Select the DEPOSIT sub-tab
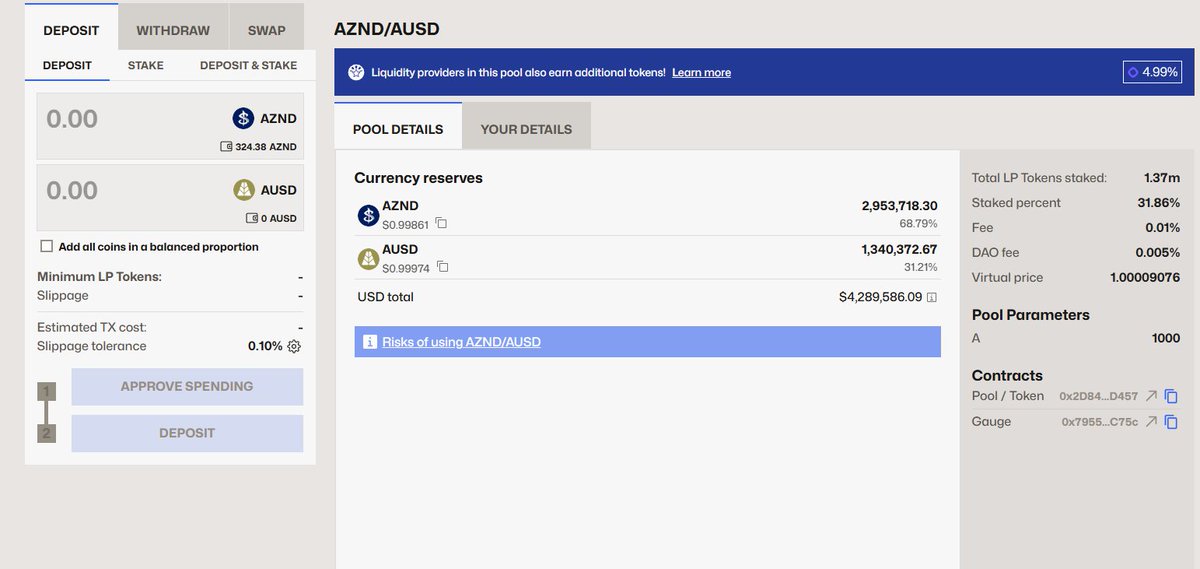 pyautogui.click(x=67, y=65)
